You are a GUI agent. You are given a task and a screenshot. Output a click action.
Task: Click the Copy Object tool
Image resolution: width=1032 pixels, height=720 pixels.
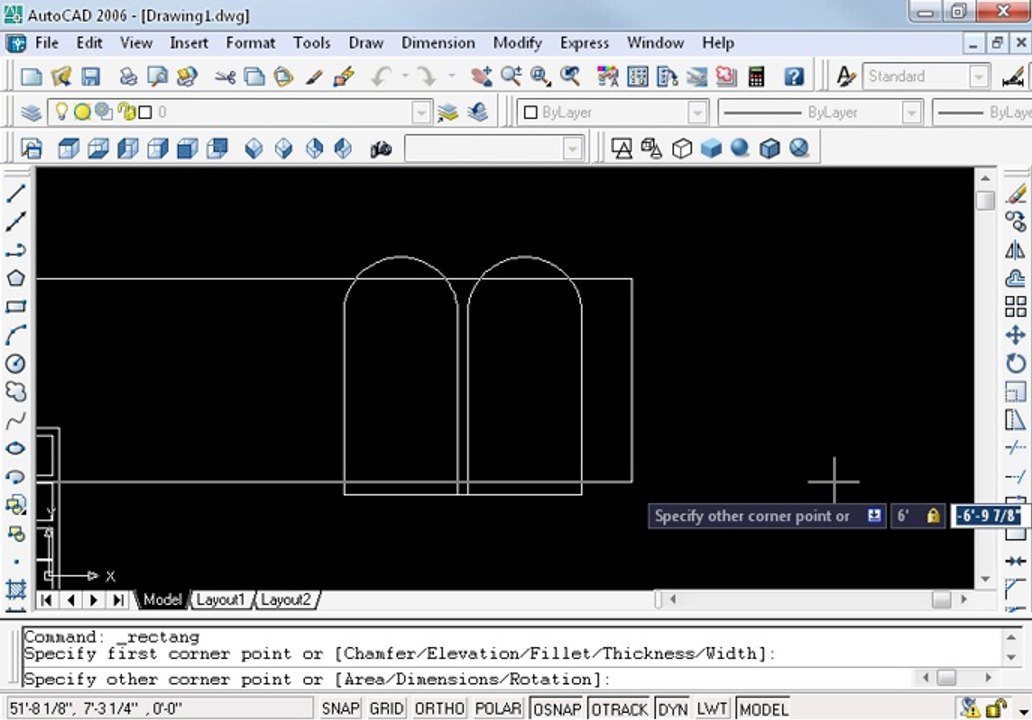coord(1016,222)
